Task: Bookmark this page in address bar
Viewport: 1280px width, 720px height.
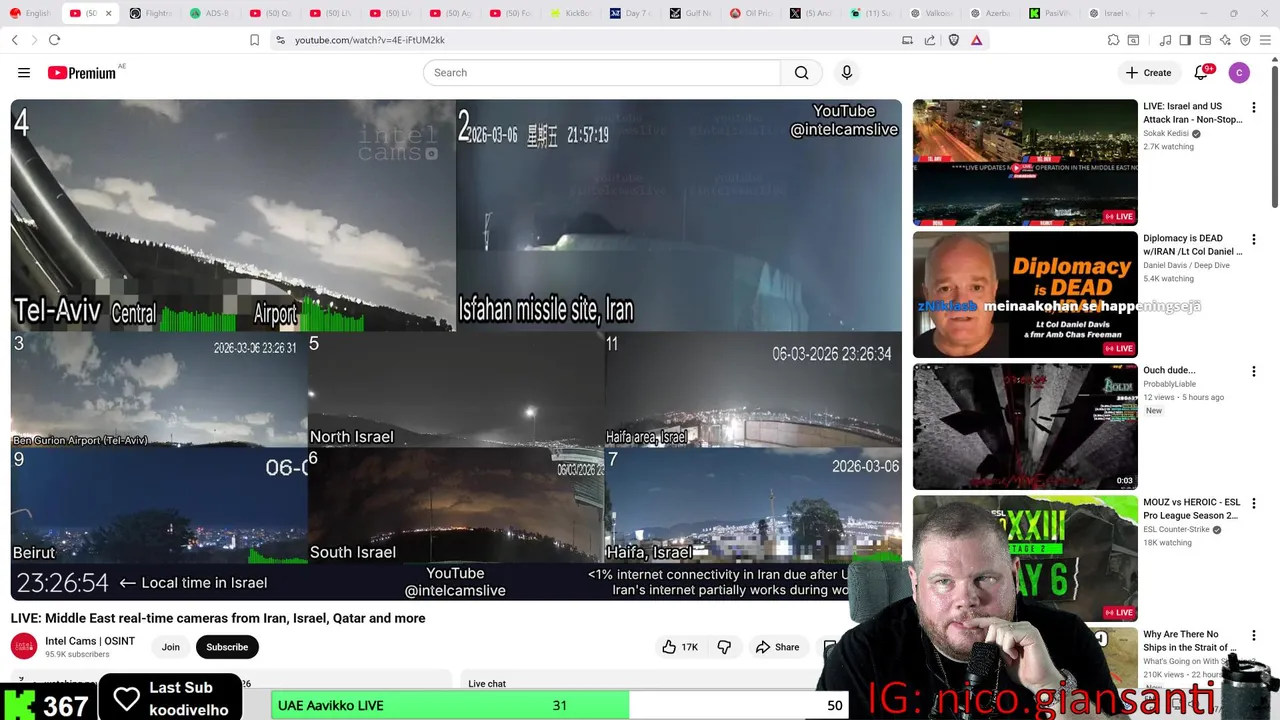Action: (254, 40)
